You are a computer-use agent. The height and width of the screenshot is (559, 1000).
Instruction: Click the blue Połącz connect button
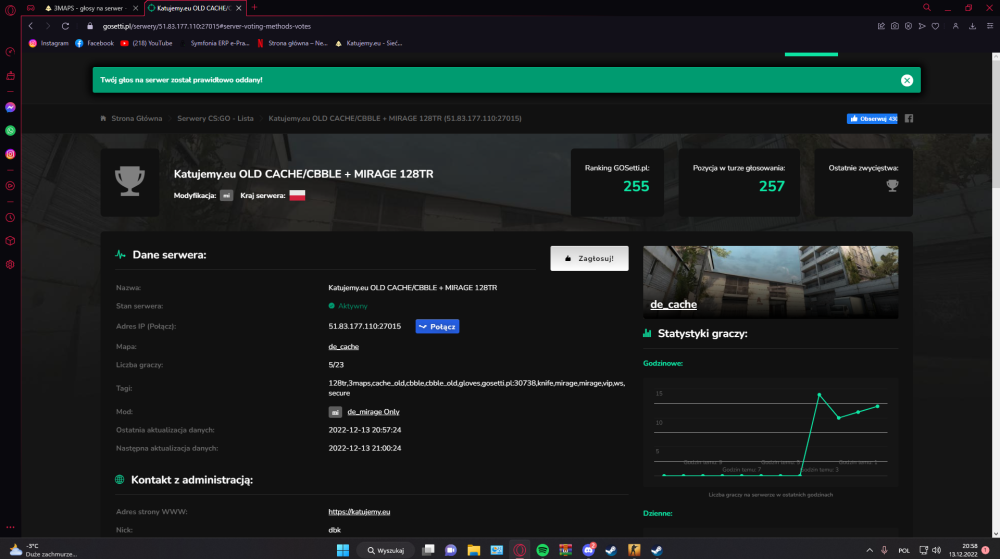[438, 326]
